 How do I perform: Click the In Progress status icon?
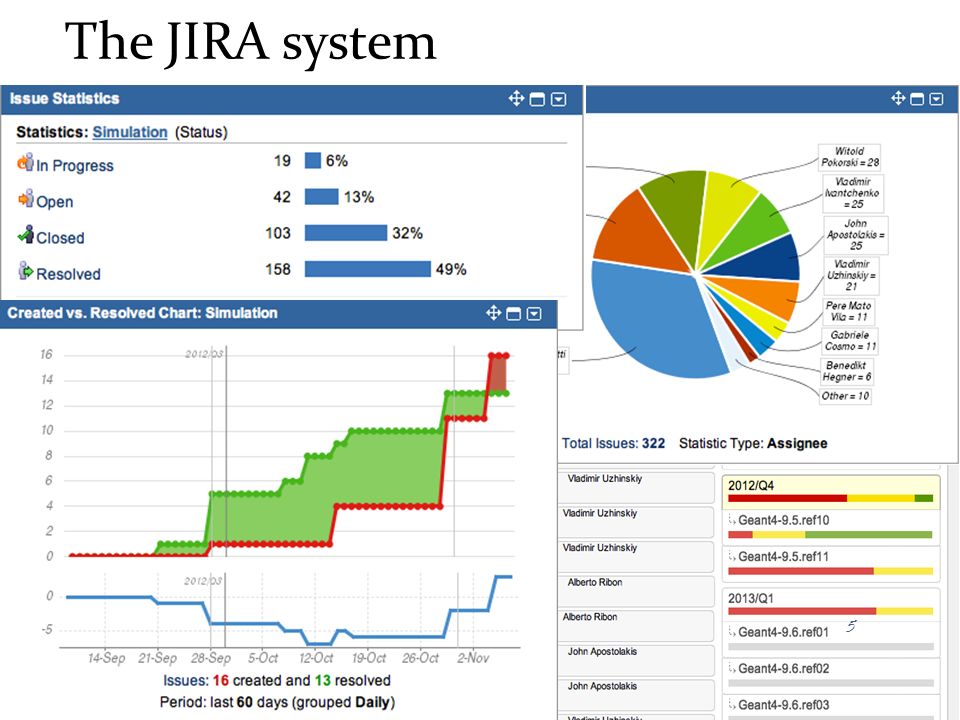tap(25, 162)
